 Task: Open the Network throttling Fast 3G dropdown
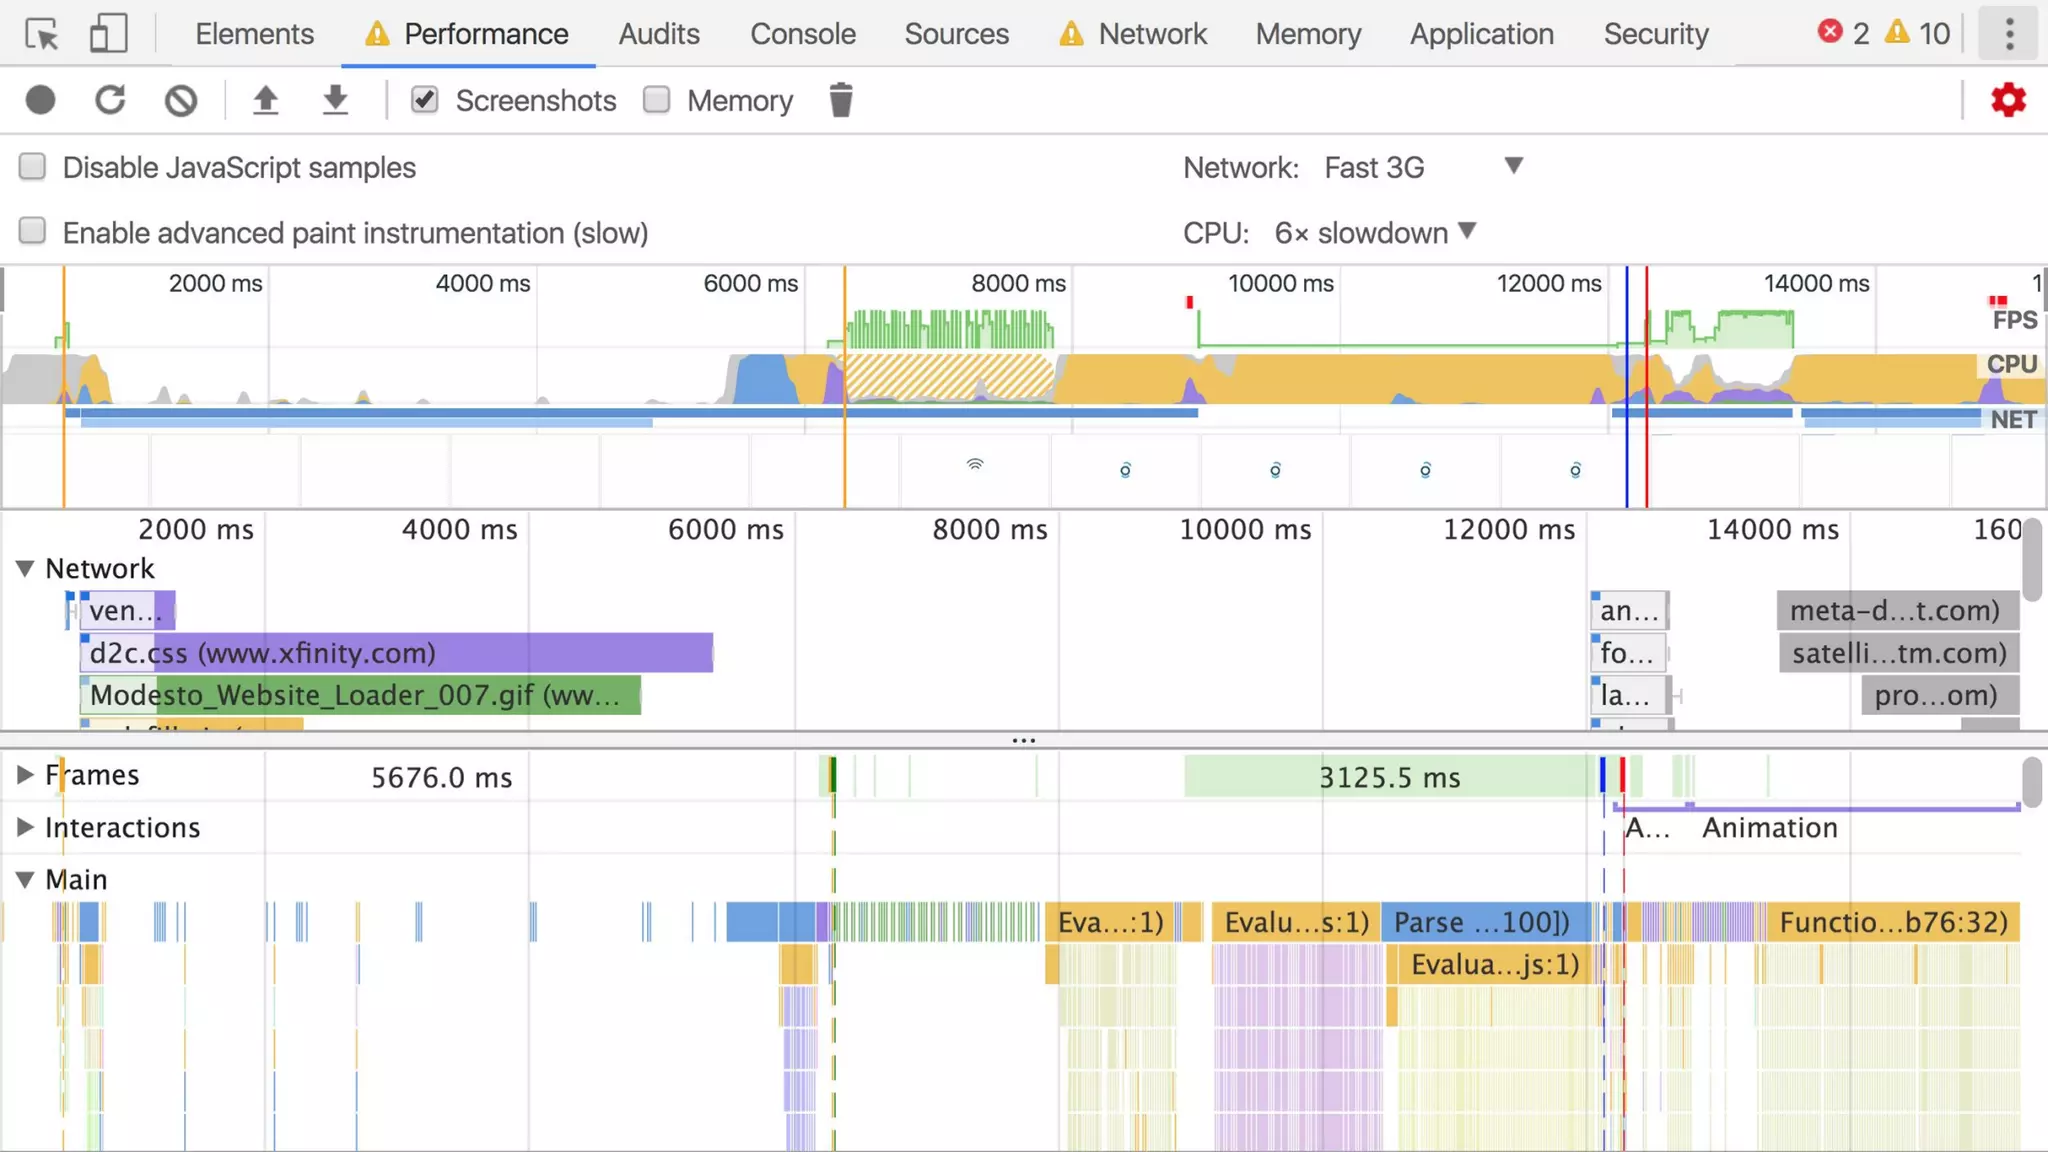[x=1420, y=167]
